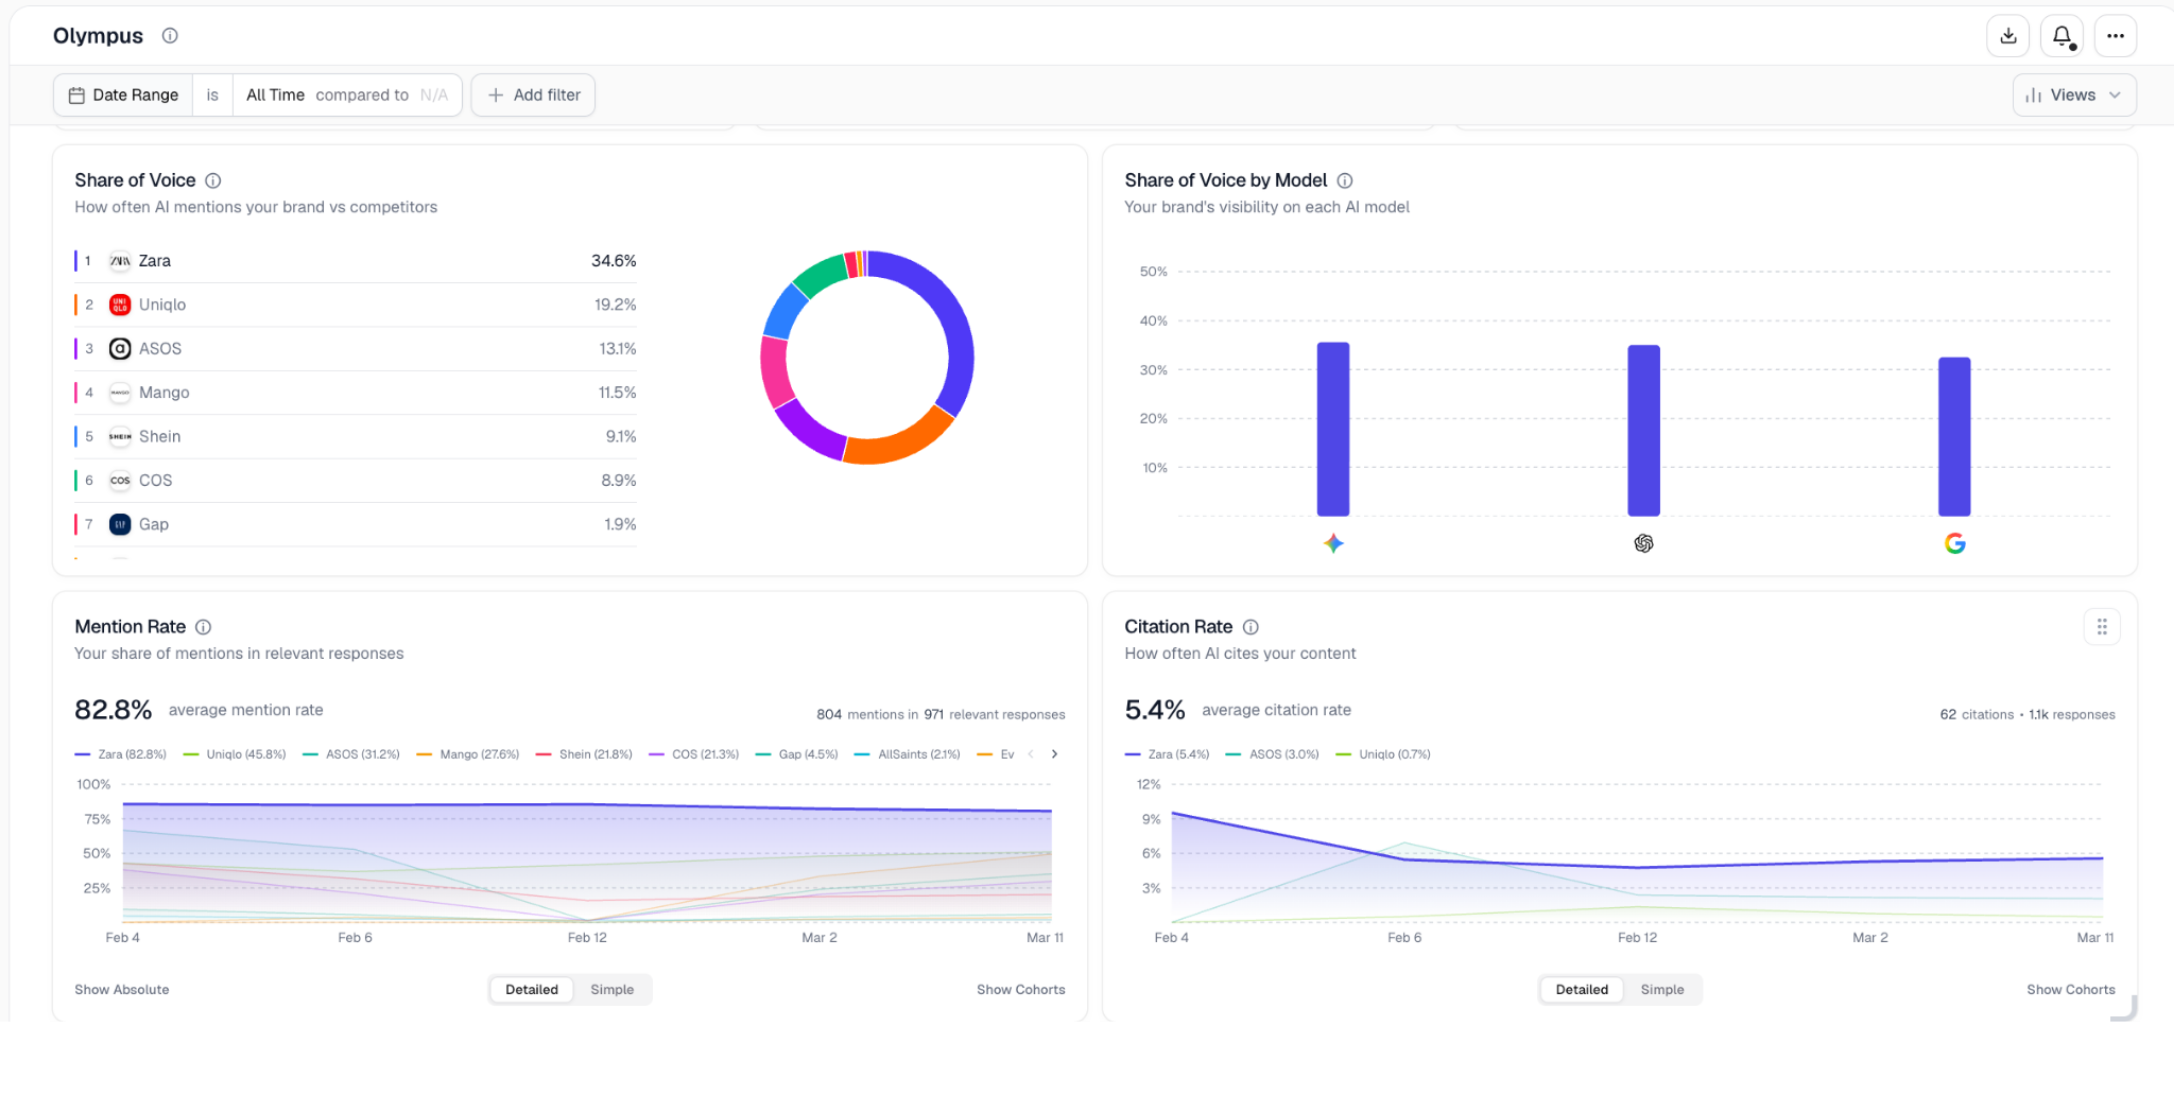Viewport: 2174px width, 1094px height.
Task: Click the drag handle icon on Citation Rate card
Action: coord(2102,627)
